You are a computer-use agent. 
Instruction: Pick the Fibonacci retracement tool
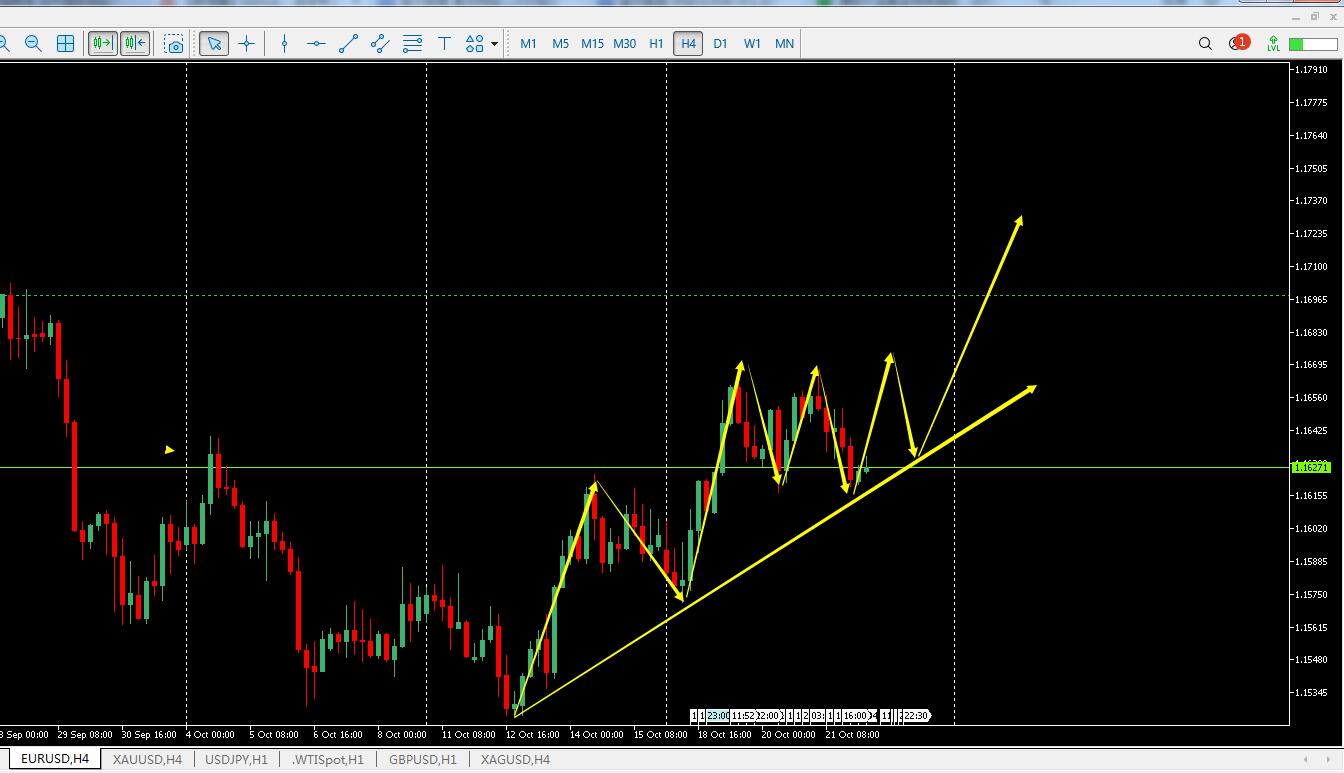click(412, 43)
